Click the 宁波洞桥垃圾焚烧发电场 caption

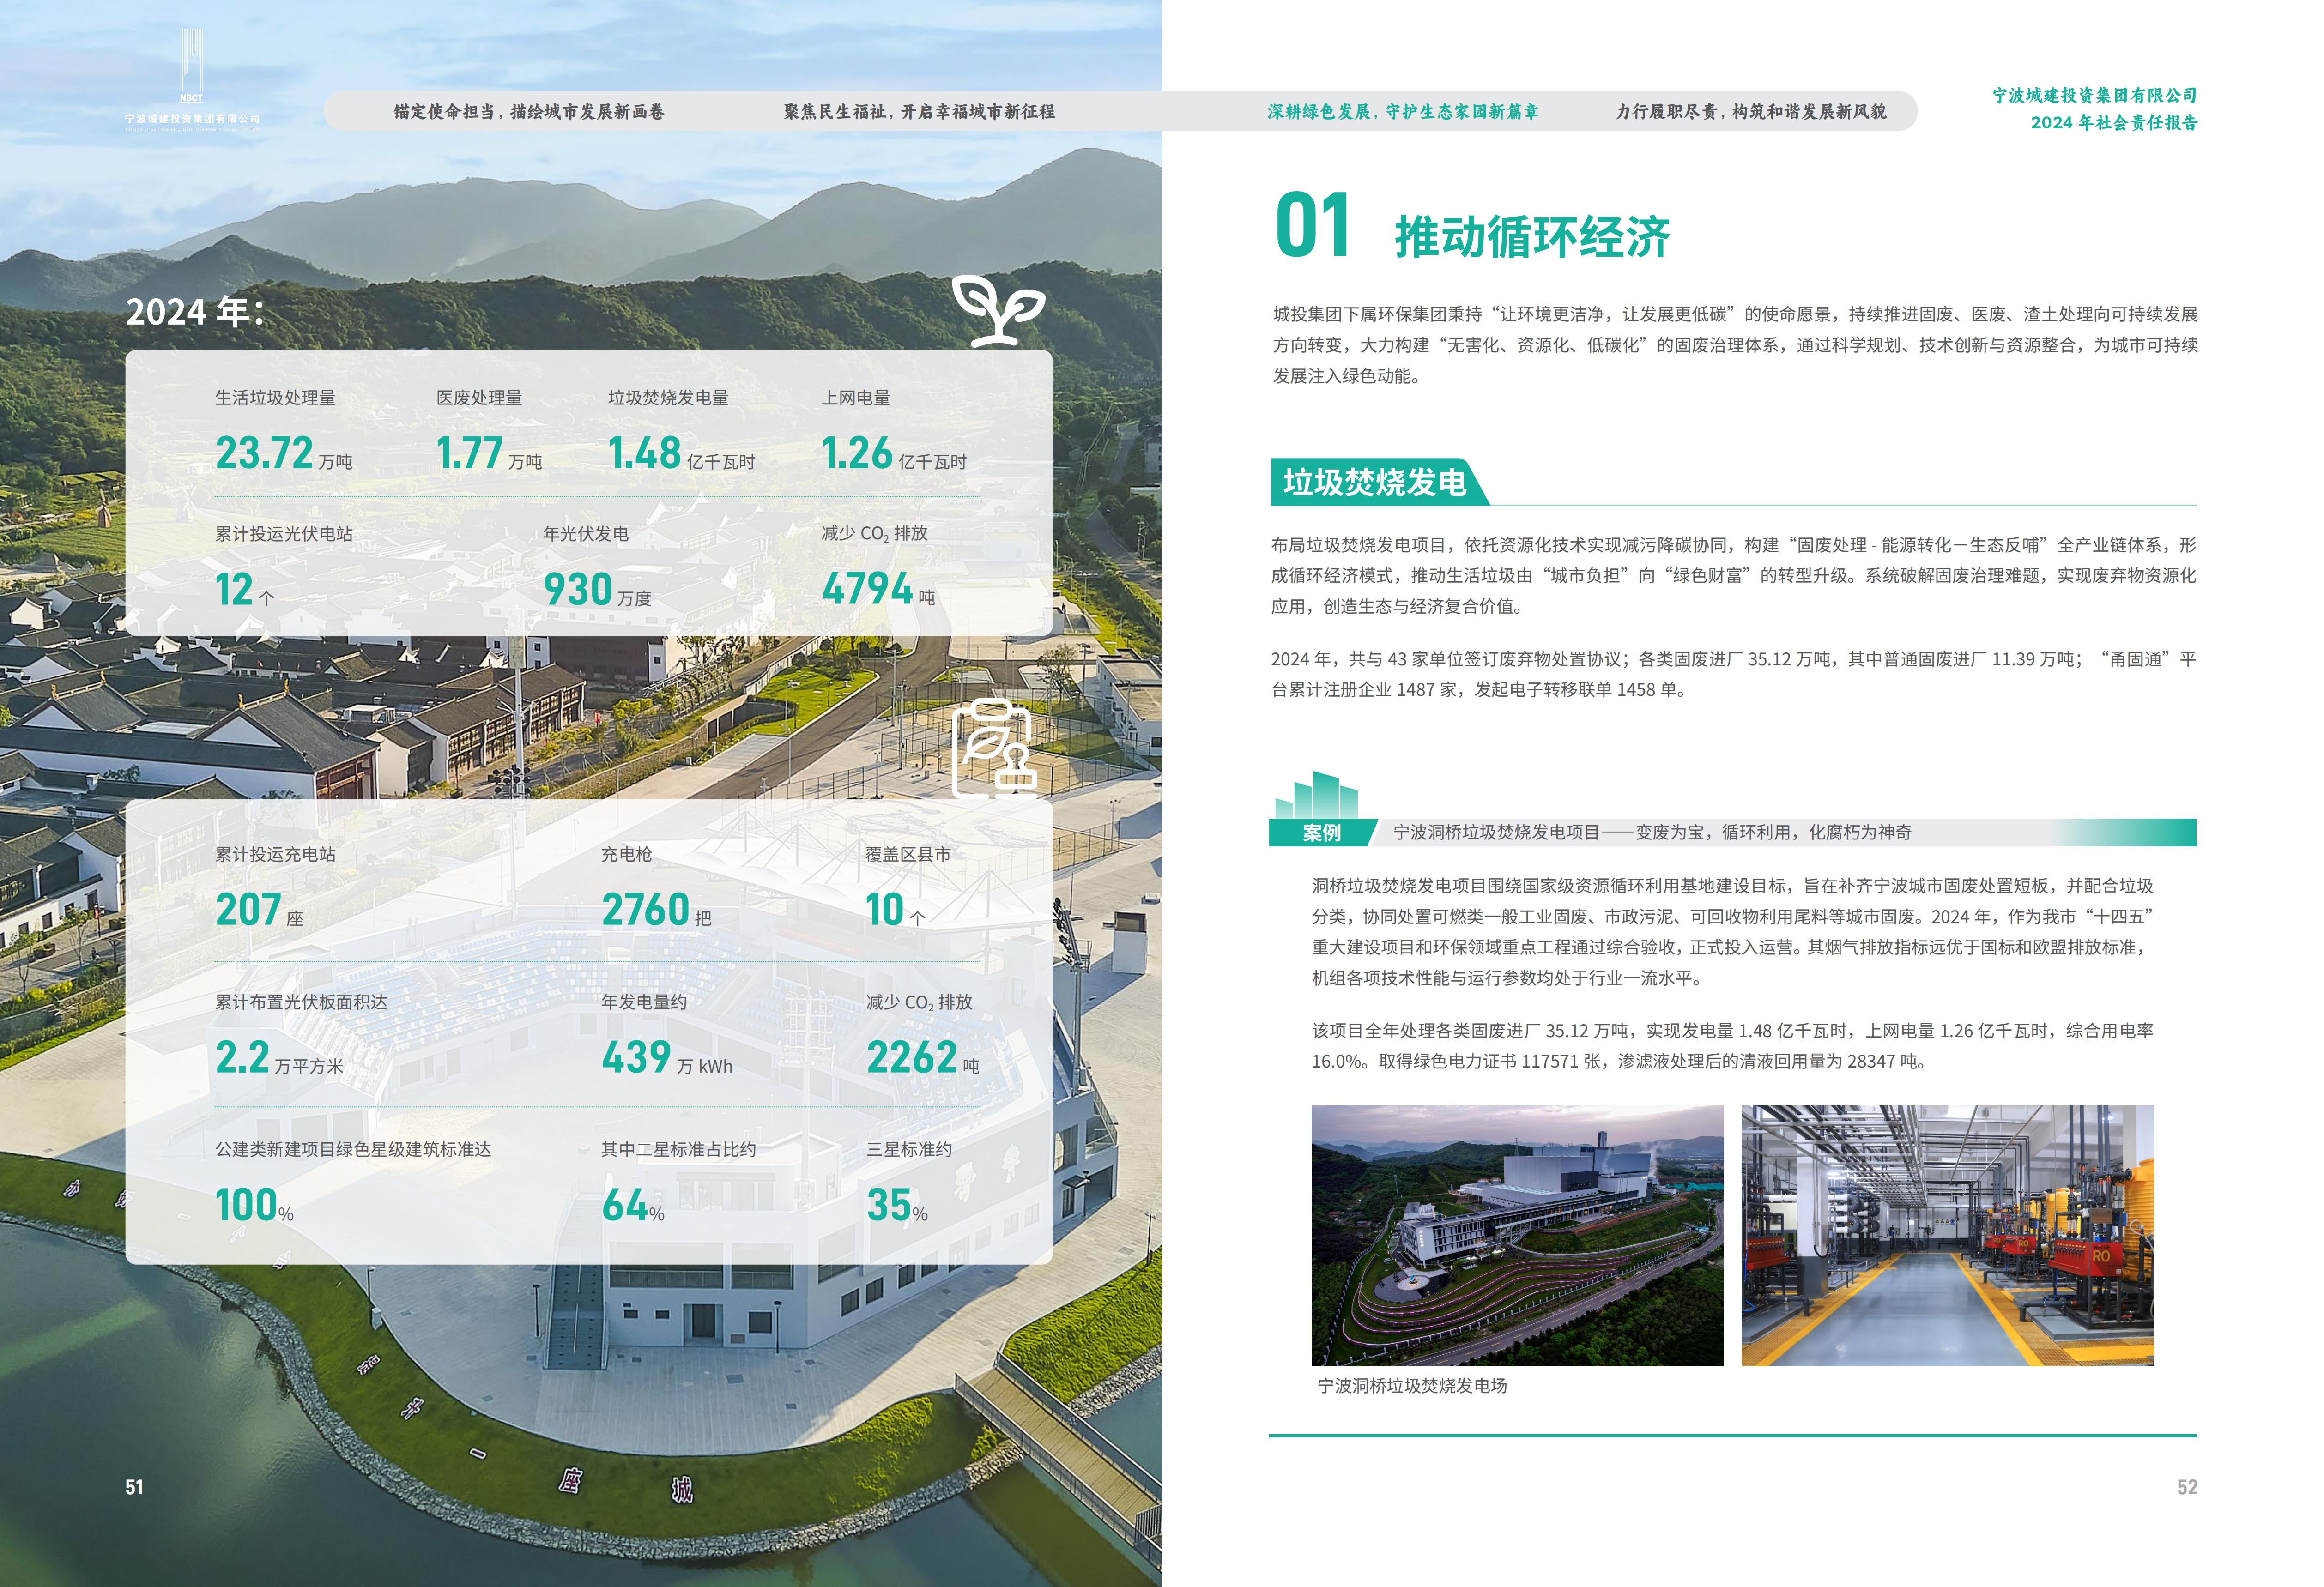coord(1412,1386)
